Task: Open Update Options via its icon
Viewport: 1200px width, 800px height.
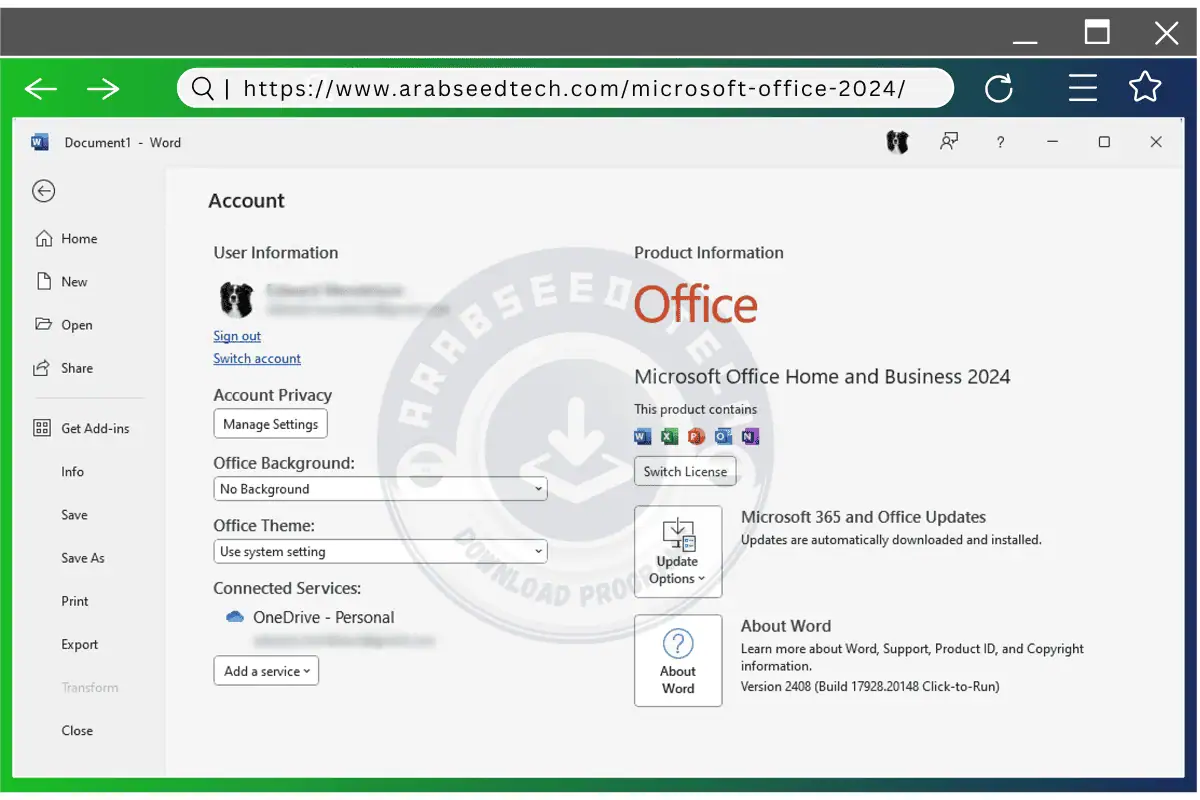Action: coord(678,536)
